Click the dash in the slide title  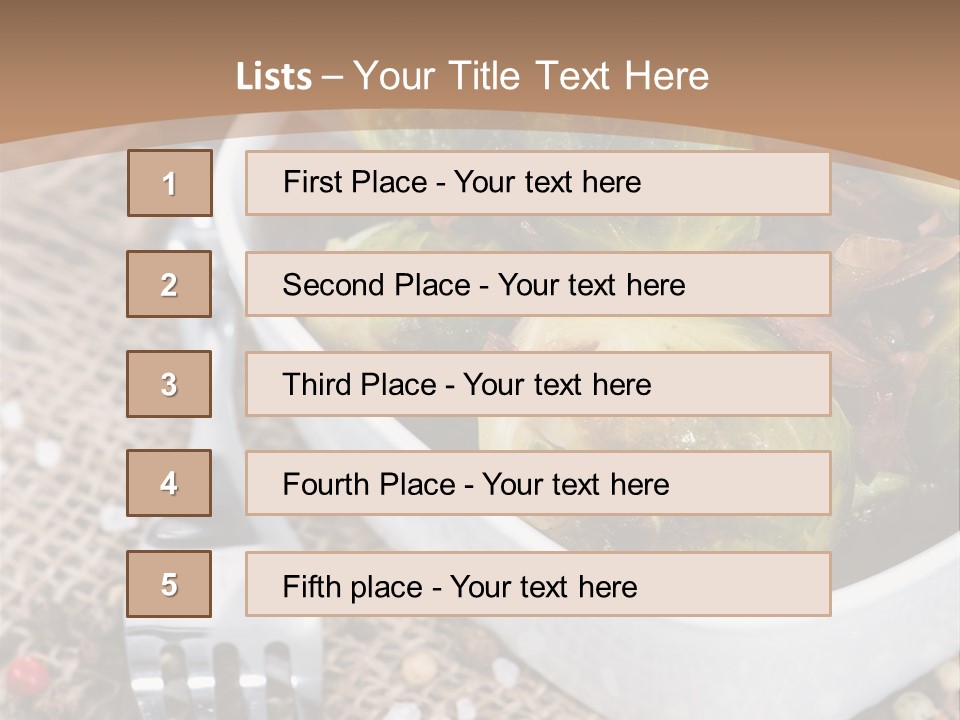pos(332,78)
